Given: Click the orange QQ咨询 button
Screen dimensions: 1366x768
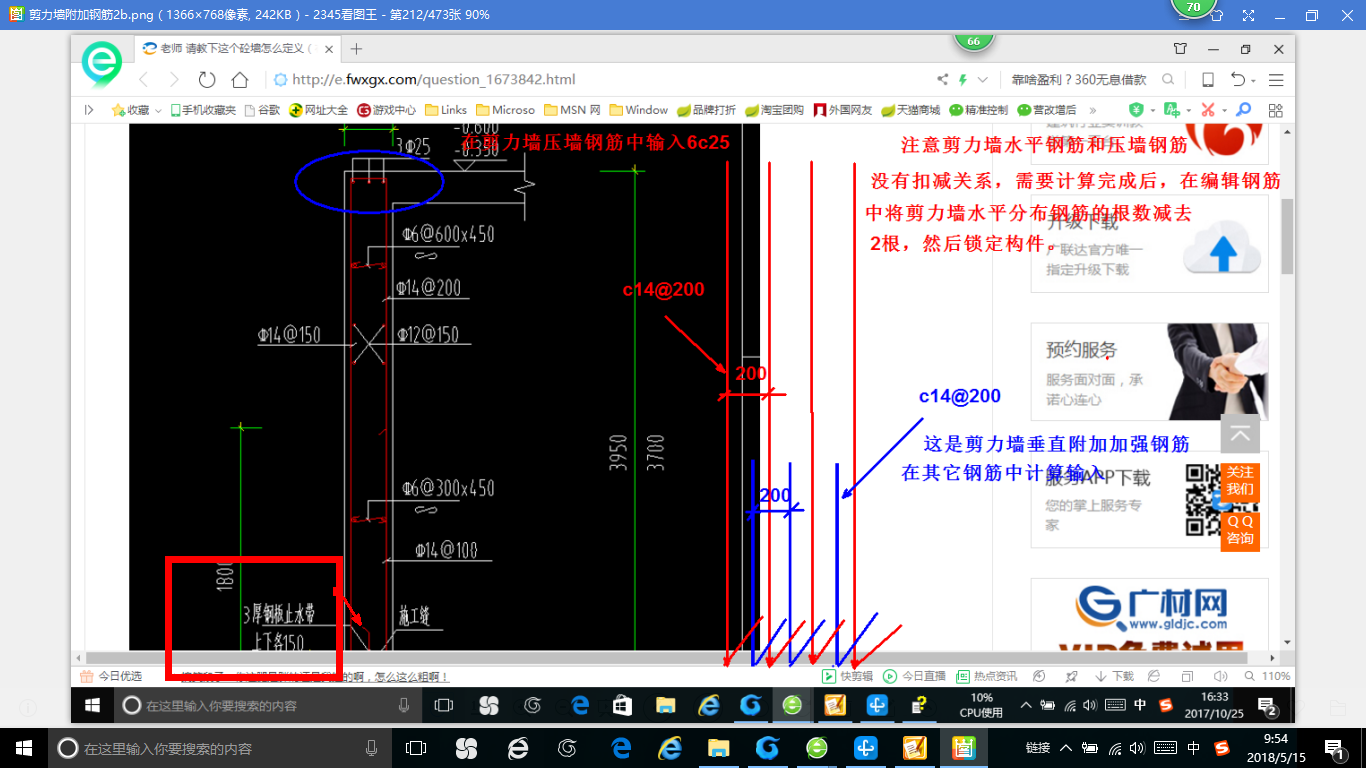Looking at the screenshot, I should 1240,530.
